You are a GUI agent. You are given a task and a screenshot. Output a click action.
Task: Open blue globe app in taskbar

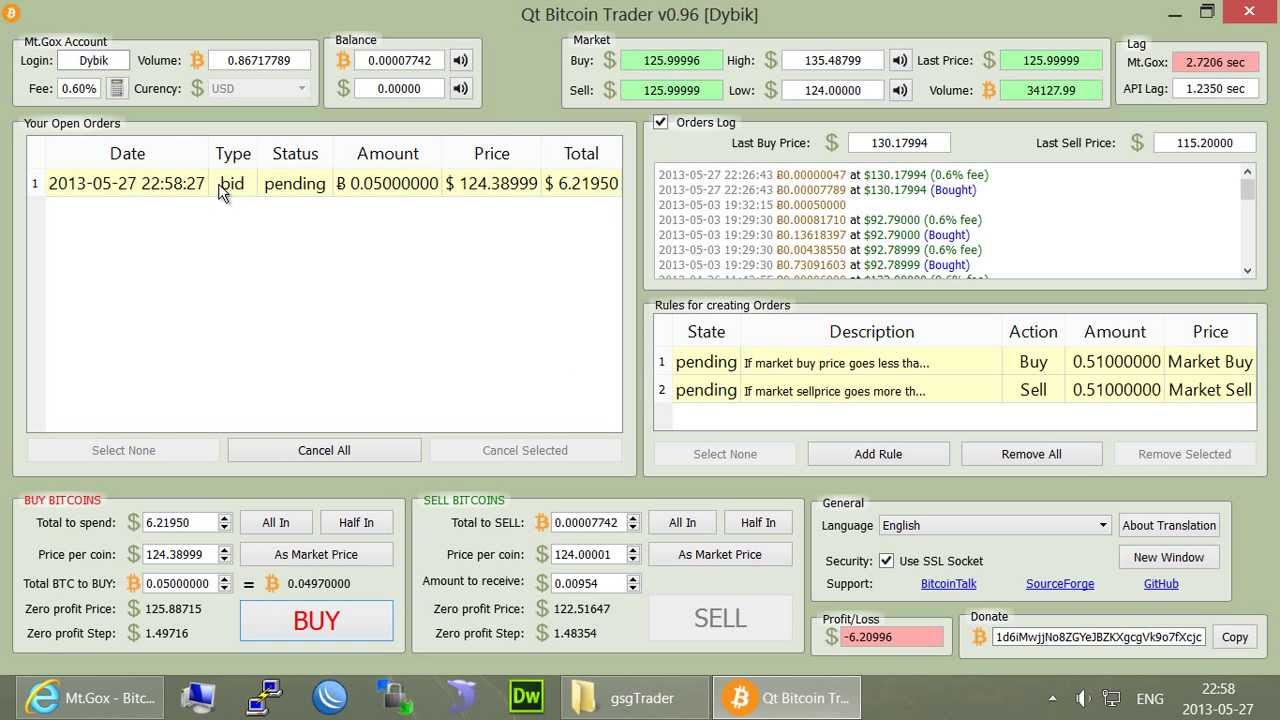[330, 698]
